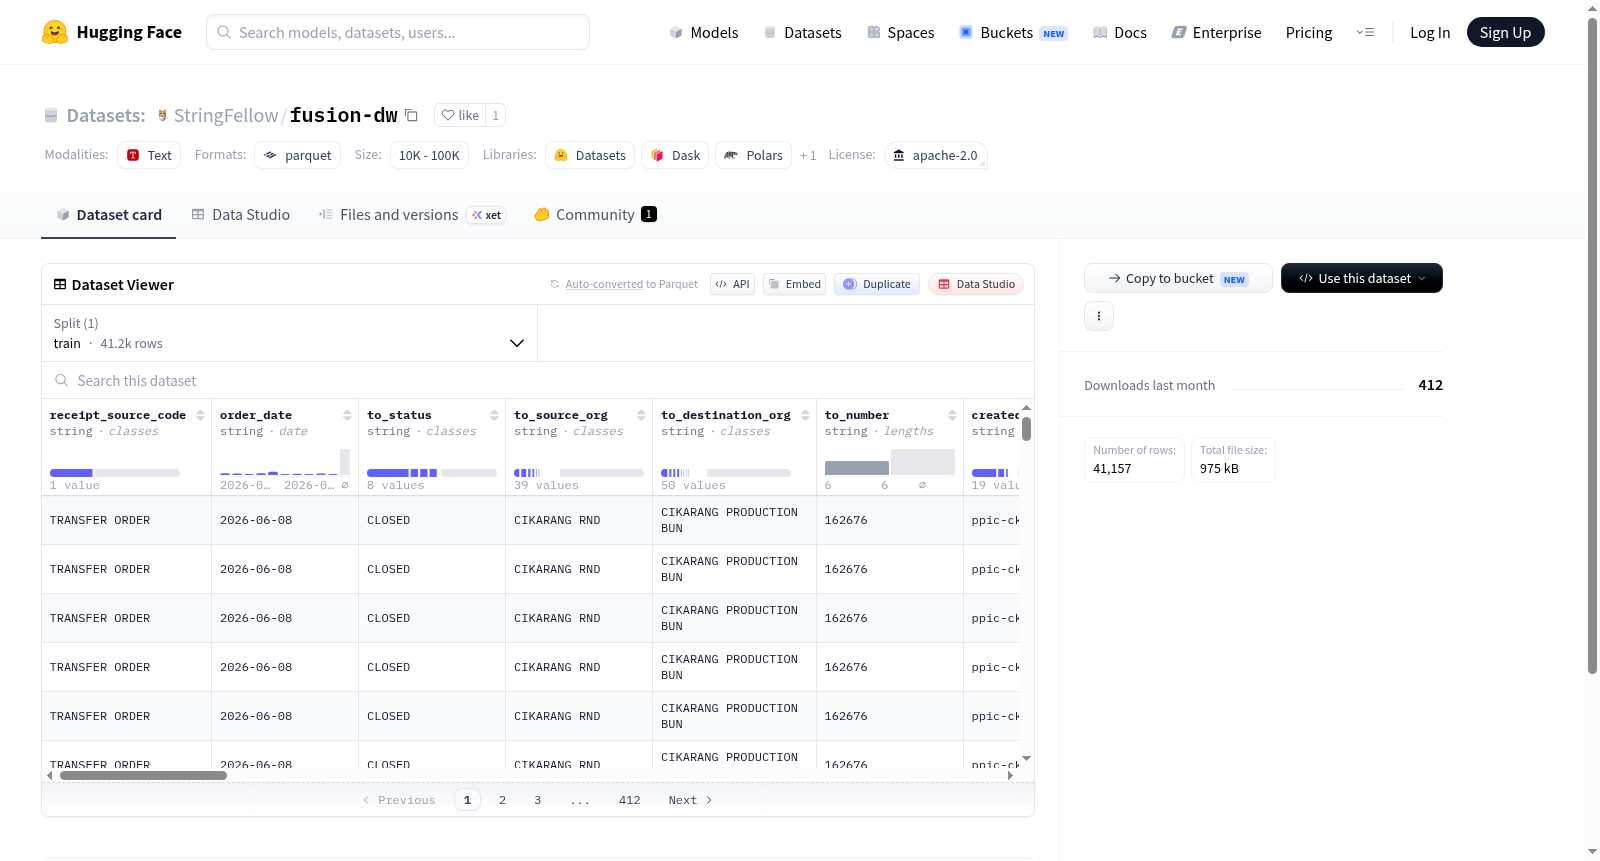This screenshot has height=861, width=1600.
Task: Open the StringFellow author page
Action: click(226, 115)
